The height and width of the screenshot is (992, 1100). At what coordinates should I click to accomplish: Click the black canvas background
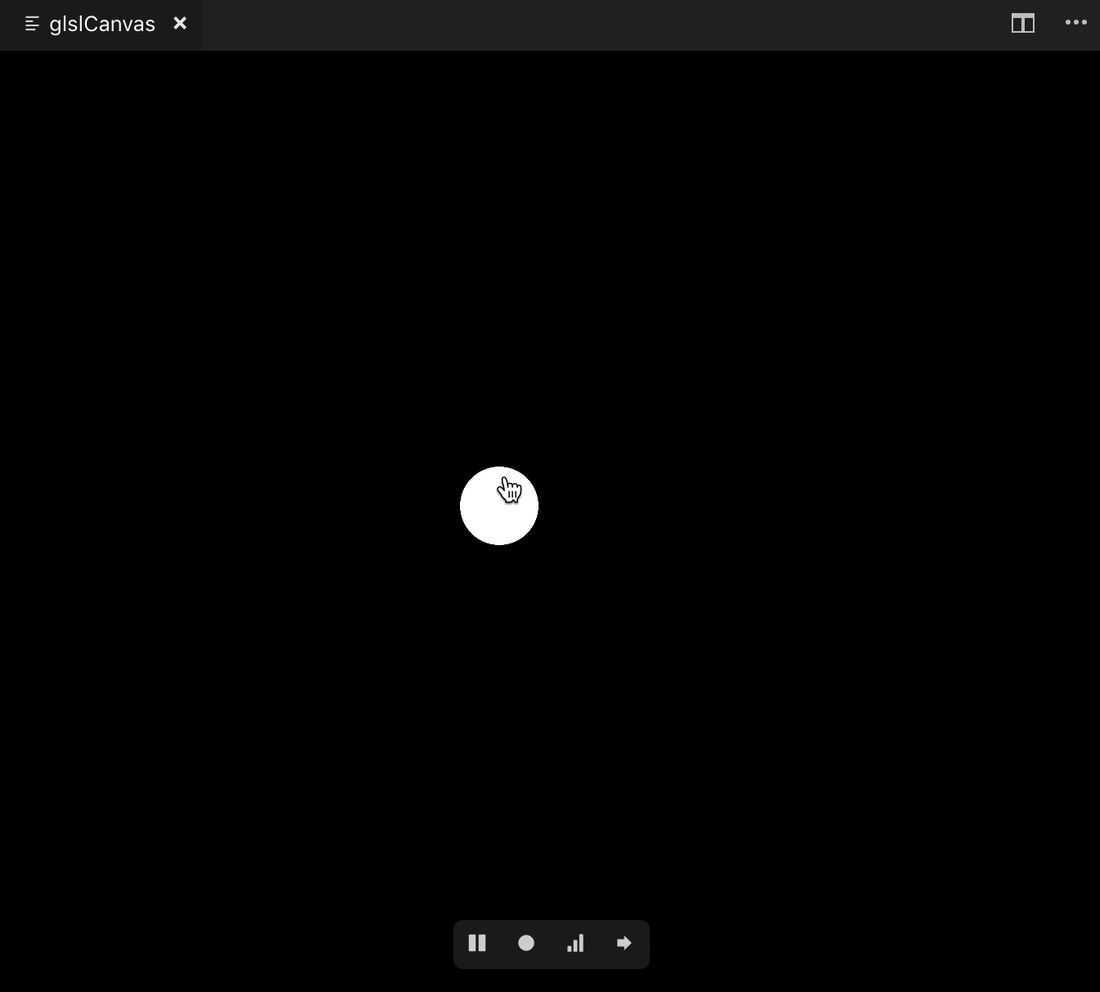(250, 300)
